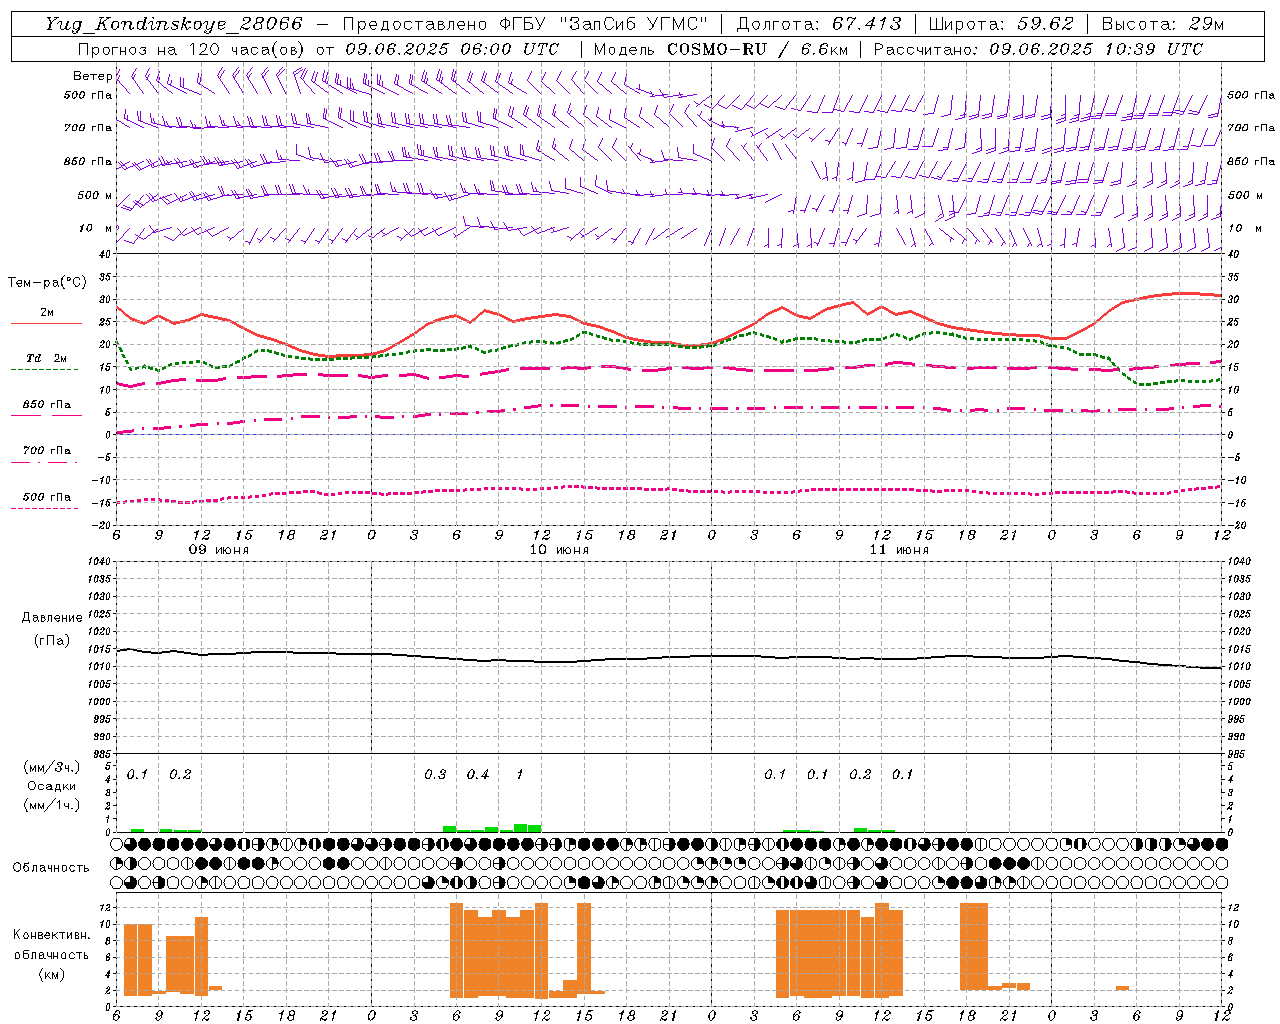This screenshot has height=1024, width=1280.
Task: Click the Тем-ра(°C) temperature panel label
Action: tap(47, 283)
